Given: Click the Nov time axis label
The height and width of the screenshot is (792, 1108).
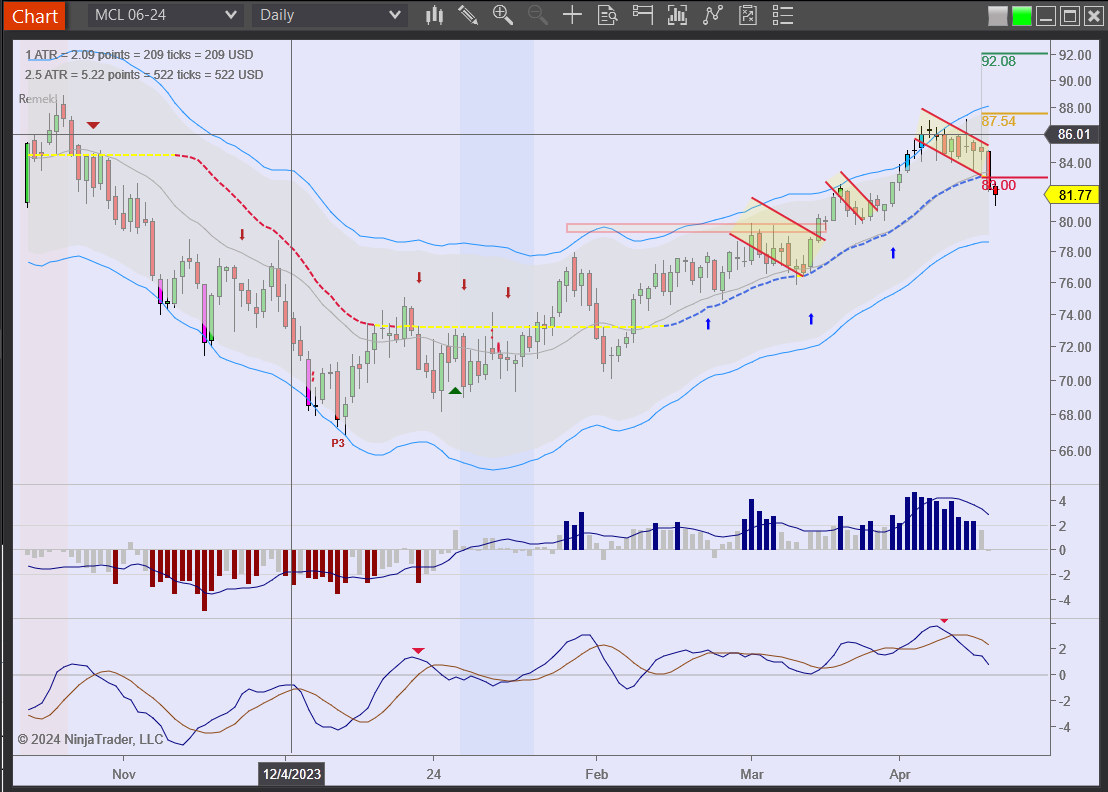Looking at the screenshot, I should (124, 774).
